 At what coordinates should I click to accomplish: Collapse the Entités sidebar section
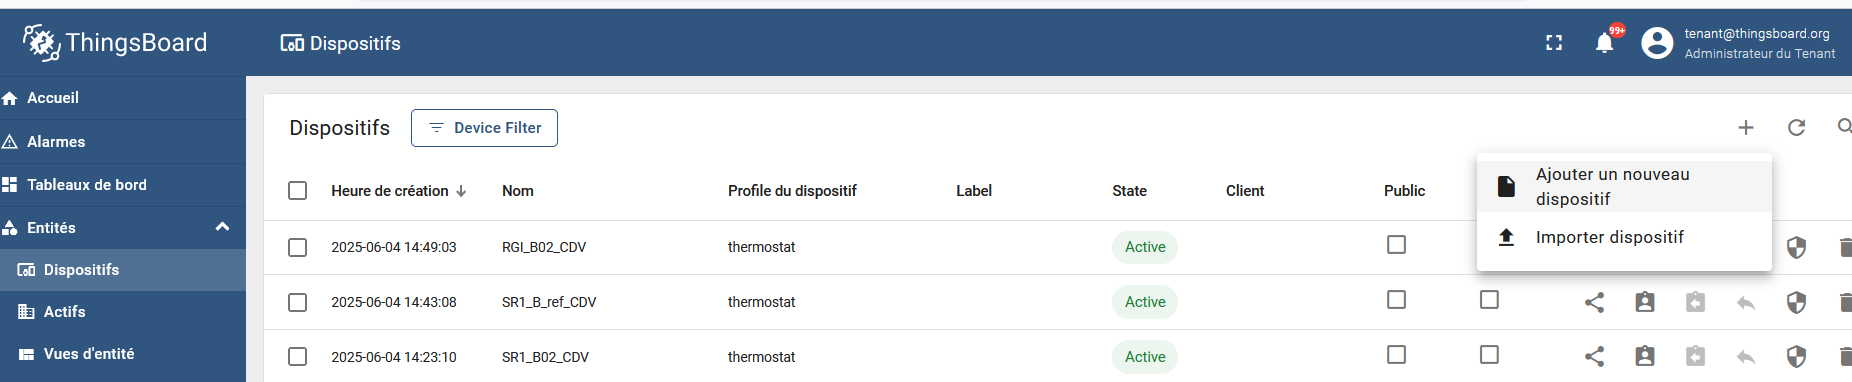pos(223,227)
